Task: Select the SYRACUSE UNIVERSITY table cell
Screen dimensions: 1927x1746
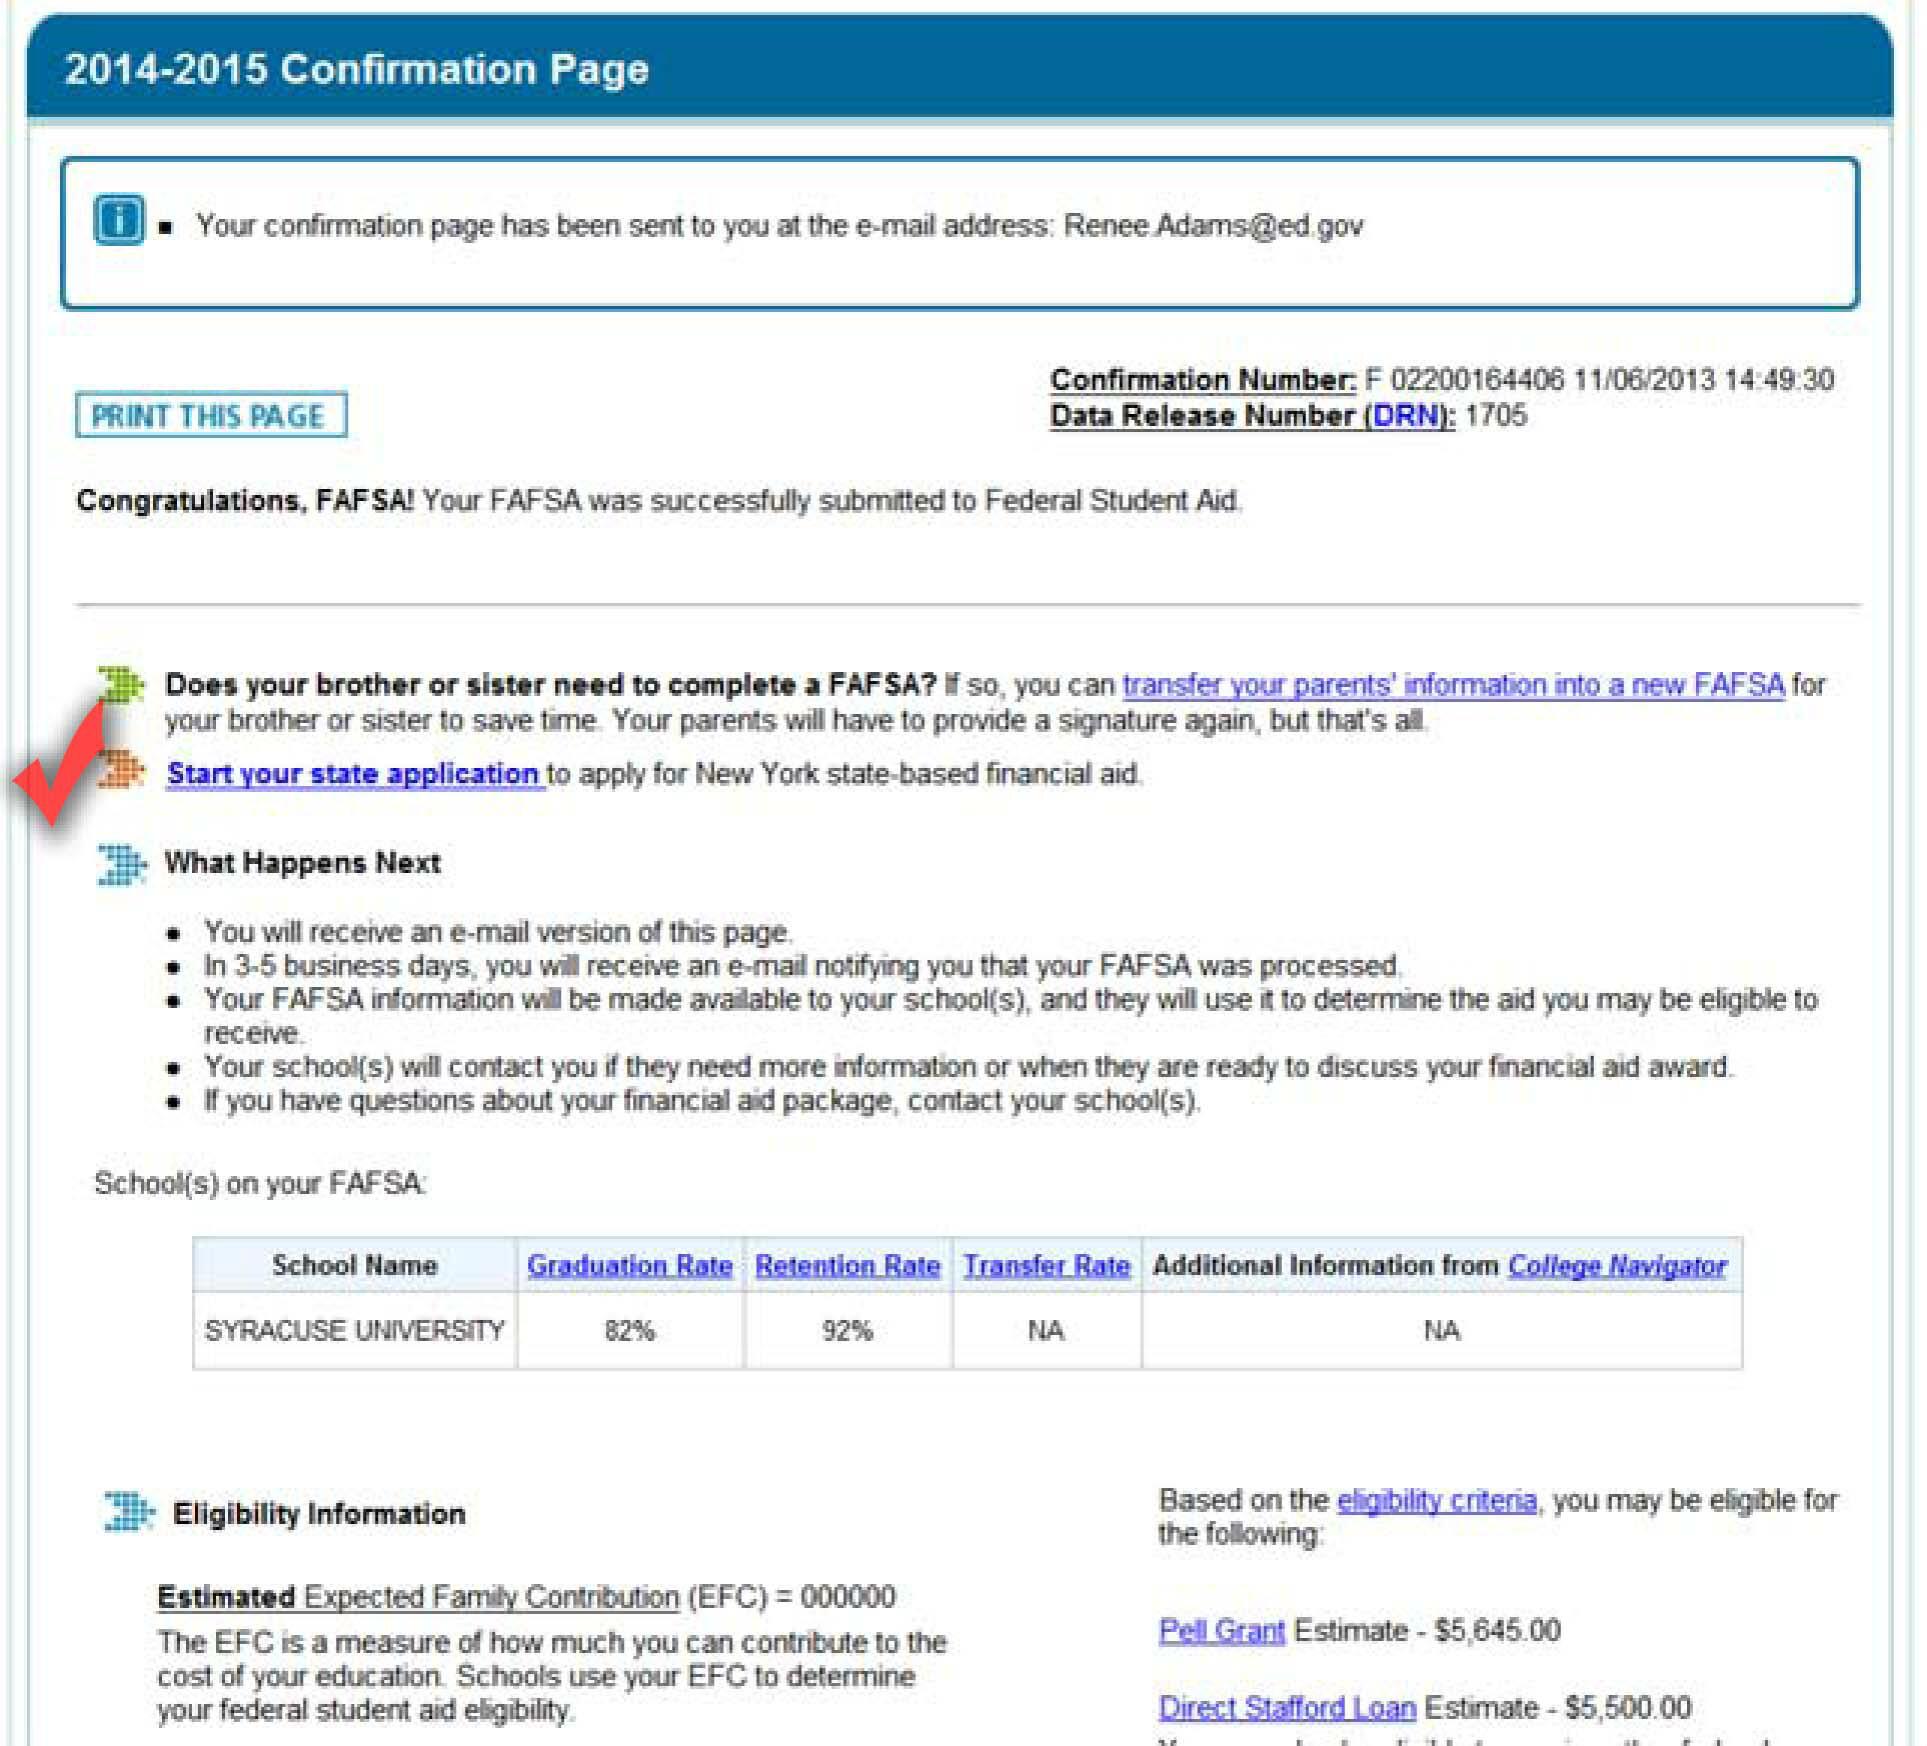Action: pyautogui.click(x=354, y=1331)
